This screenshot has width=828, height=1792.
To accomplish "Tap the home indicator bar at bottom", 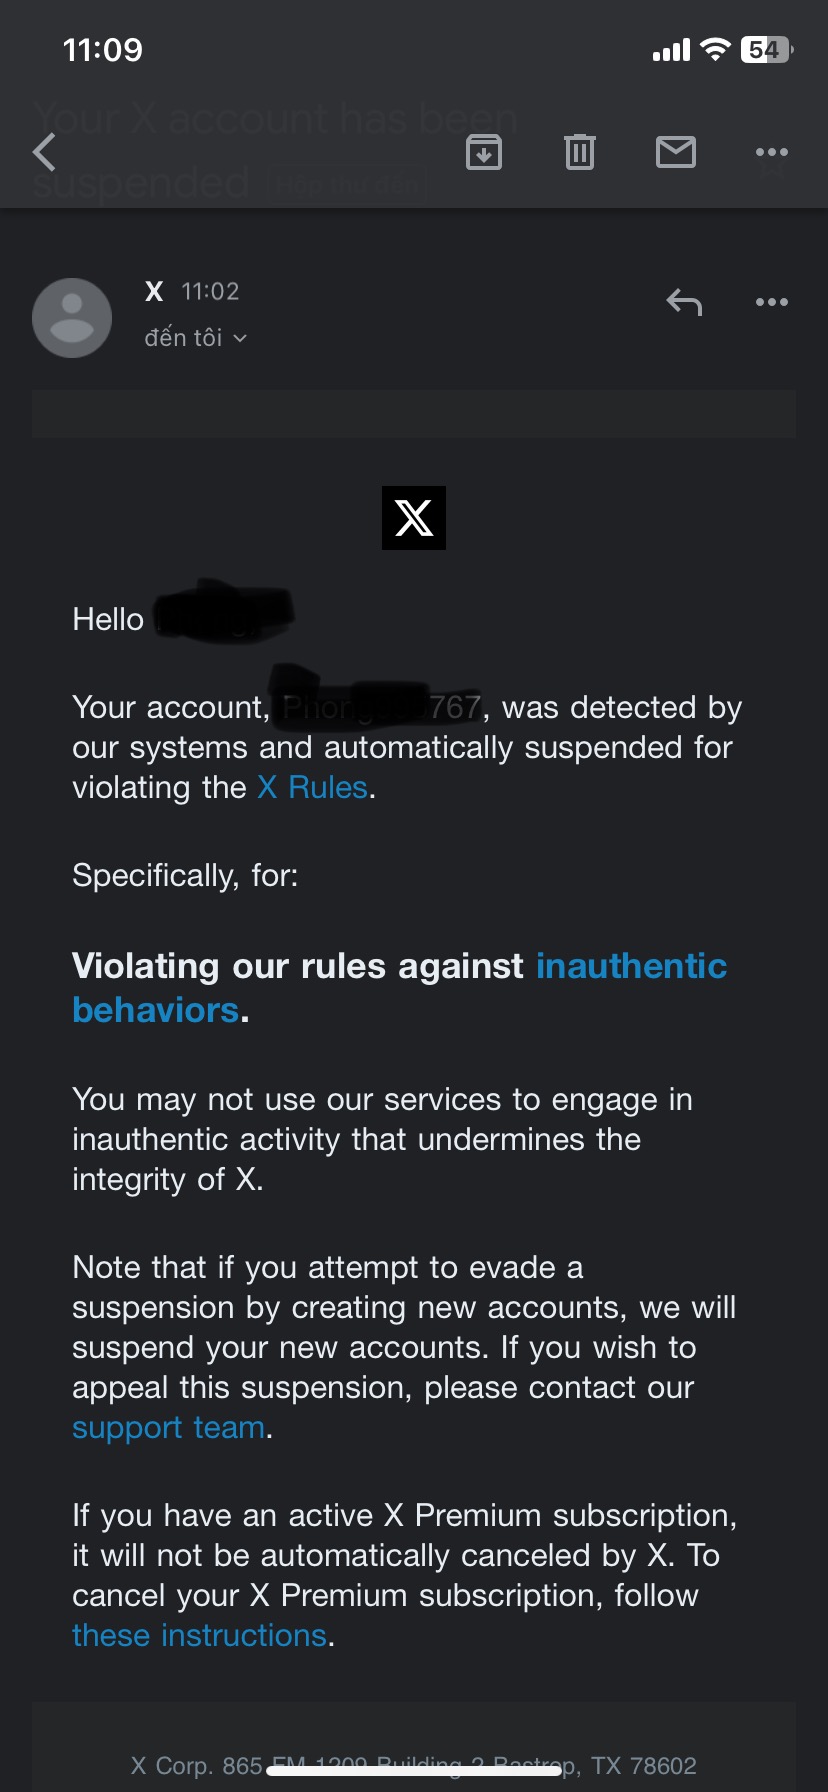I will point(414,1771).
